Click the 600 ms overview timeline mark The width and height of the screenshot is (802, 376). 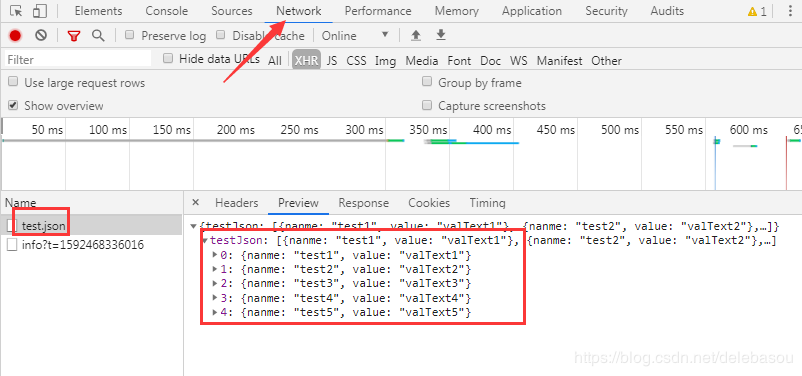pos(748,130)
